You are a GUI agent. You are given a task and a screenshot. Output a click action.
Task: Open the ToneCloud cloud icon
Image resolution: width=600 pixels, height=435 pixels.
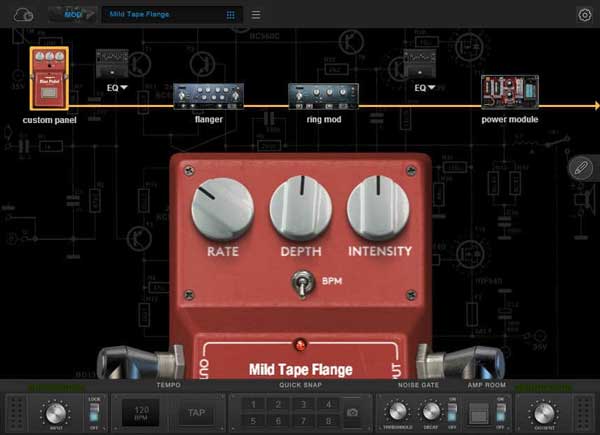(24, 15)
